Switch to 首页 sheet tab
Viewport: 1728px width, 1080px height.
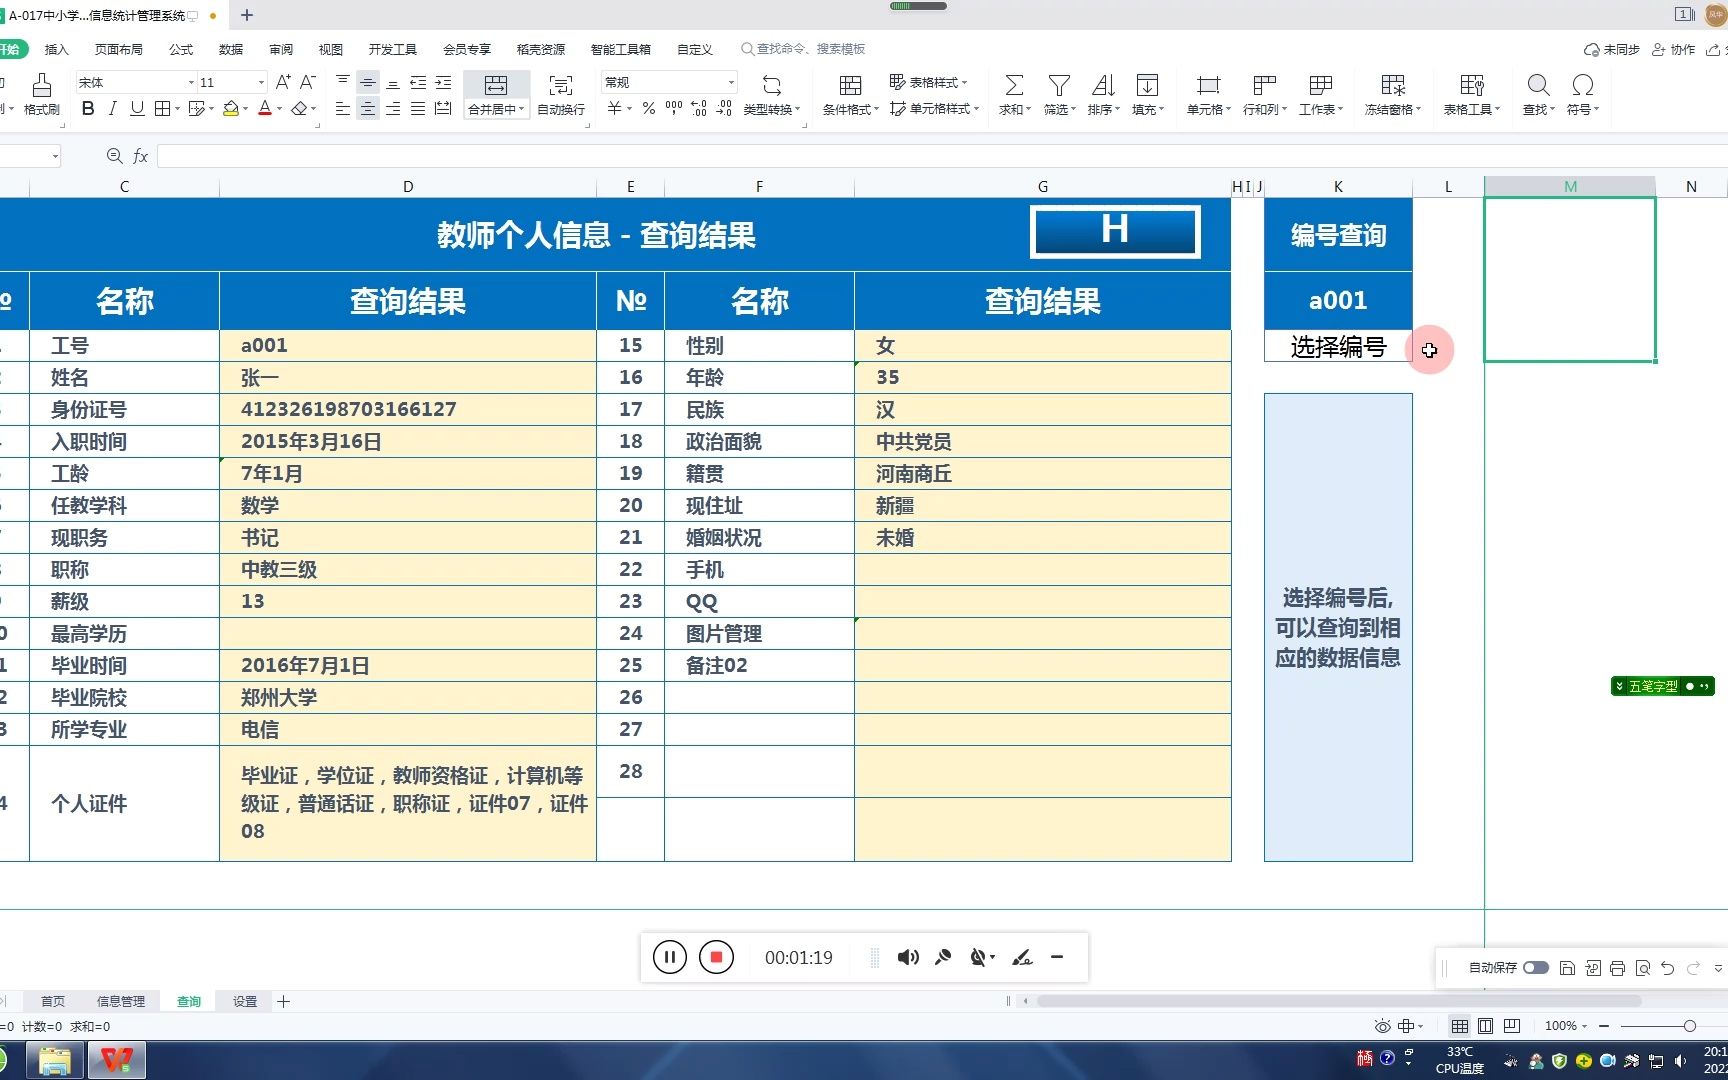click(x=53, y=1001)
